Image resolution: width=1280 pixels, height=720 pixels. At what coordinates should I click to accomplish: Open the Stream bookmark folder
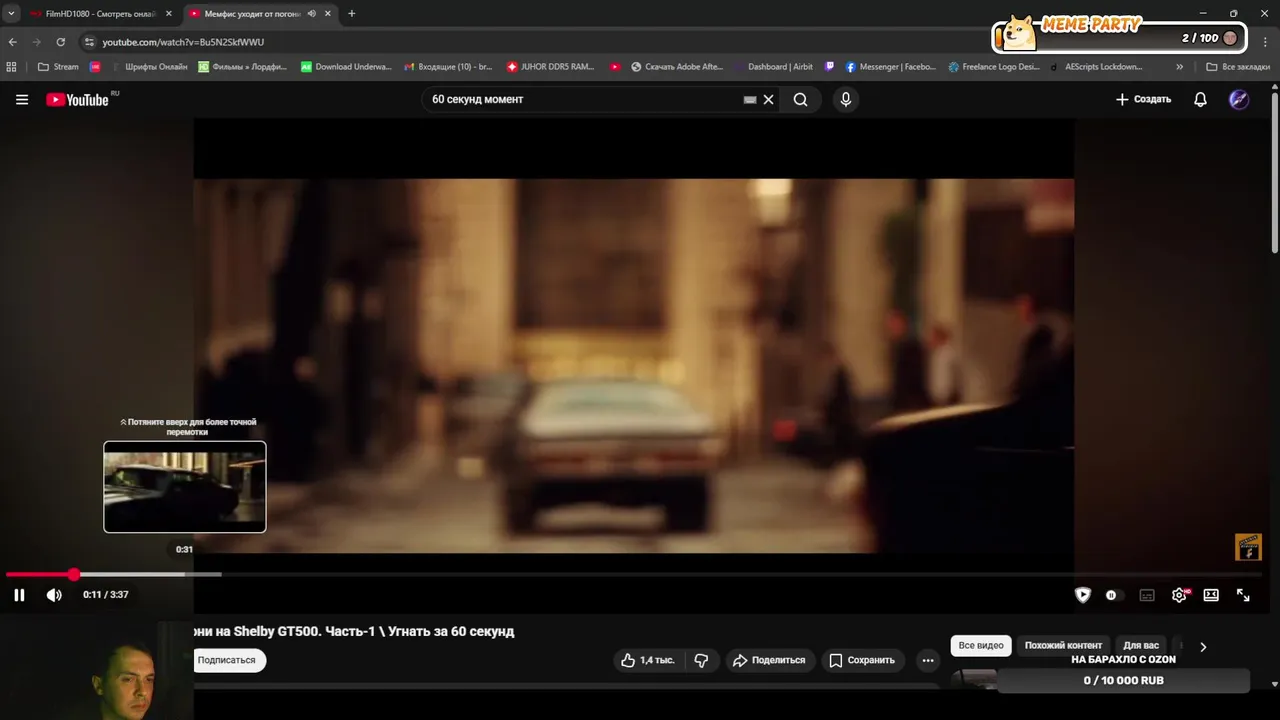pyautogui.click(x=58, y=67)
